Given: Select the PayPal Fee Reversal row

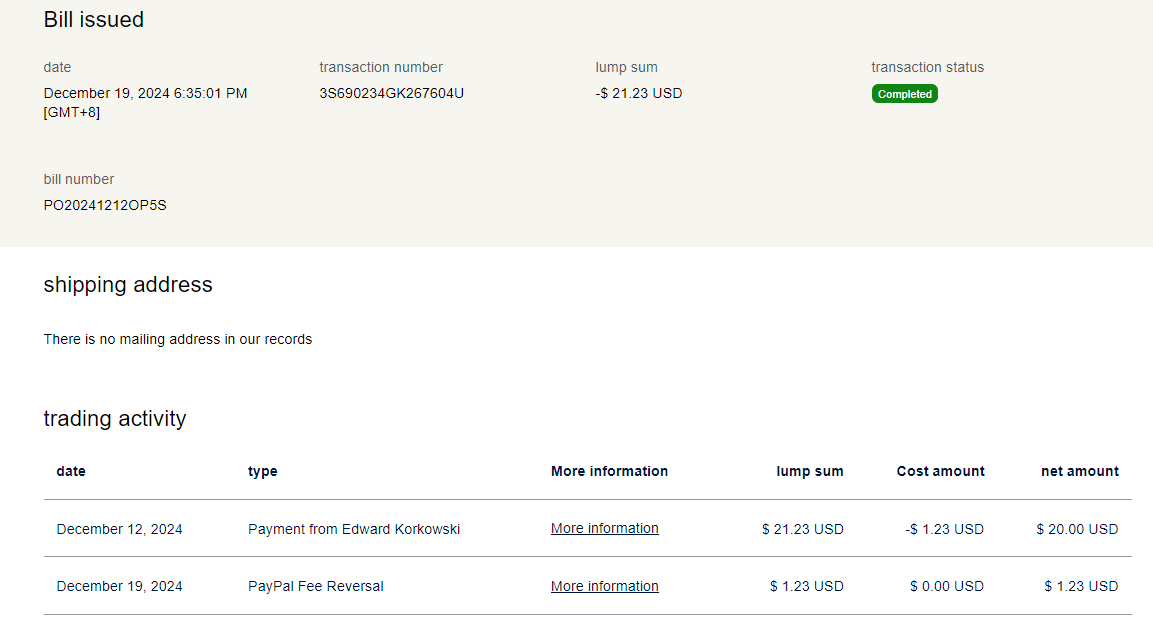Looking at the screenshot, I should click(316, 586).
